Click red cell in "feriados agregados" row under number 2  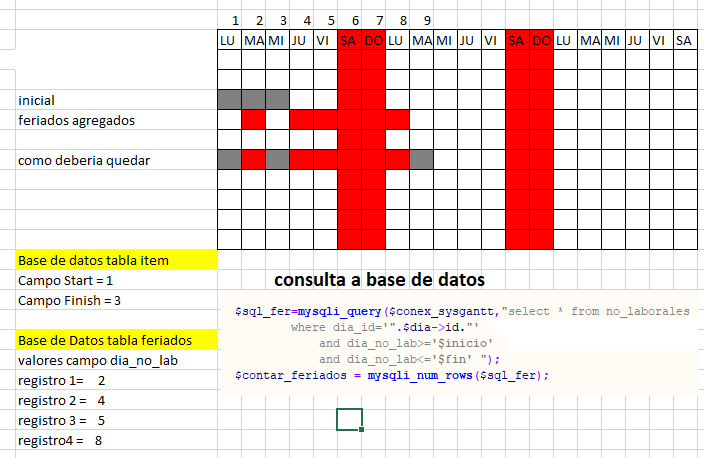pyautogui.click(x=254, y=120)
